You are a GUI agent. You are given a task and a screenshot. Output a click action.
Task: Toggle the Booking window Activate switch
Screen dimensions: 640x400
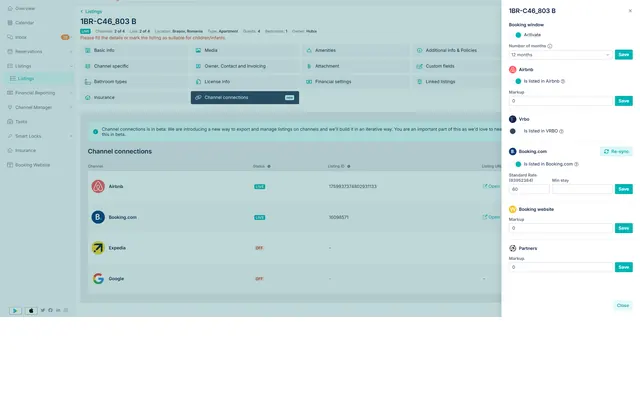pyautogui.click(x=515, y=35)
